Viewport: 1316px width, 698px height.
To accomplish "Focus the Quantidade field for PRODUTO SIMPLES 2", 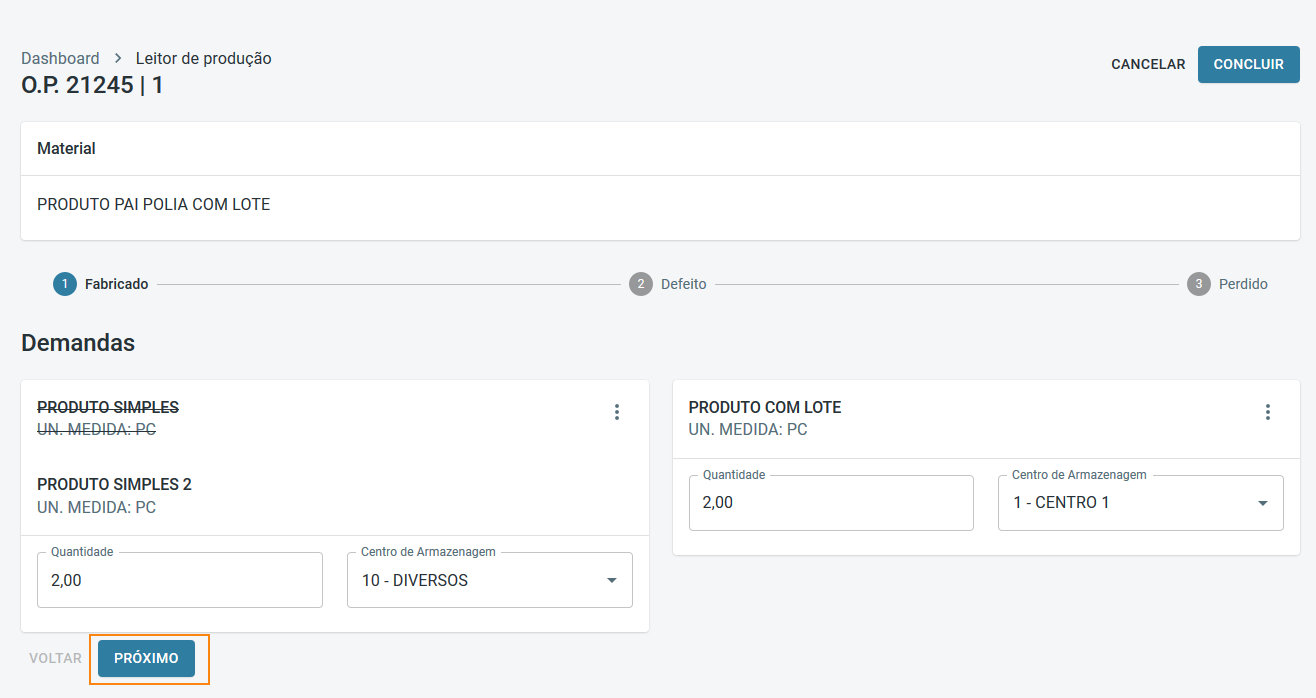I will (180, 580).
